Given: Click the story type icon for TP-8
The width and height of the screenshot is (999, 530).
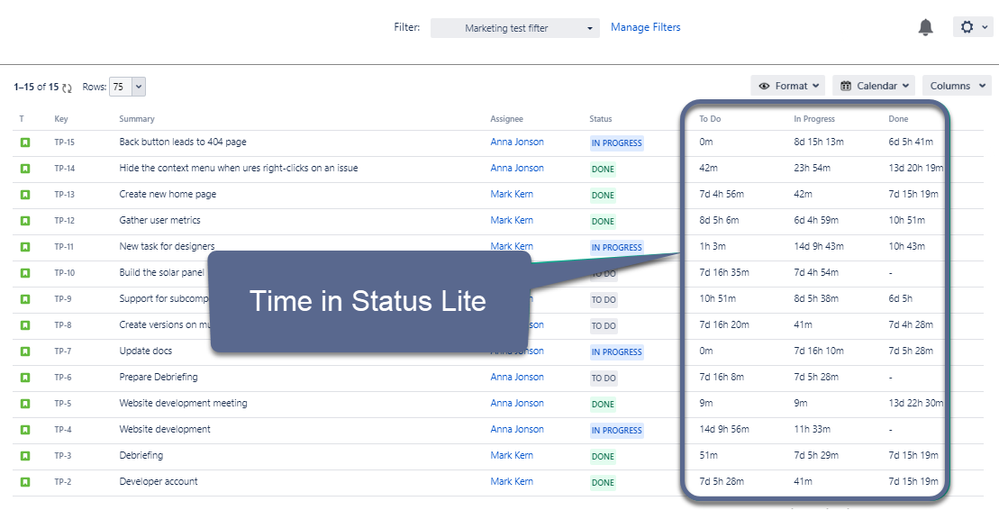Looking at the screenshot, I should (x=25, y=326).
